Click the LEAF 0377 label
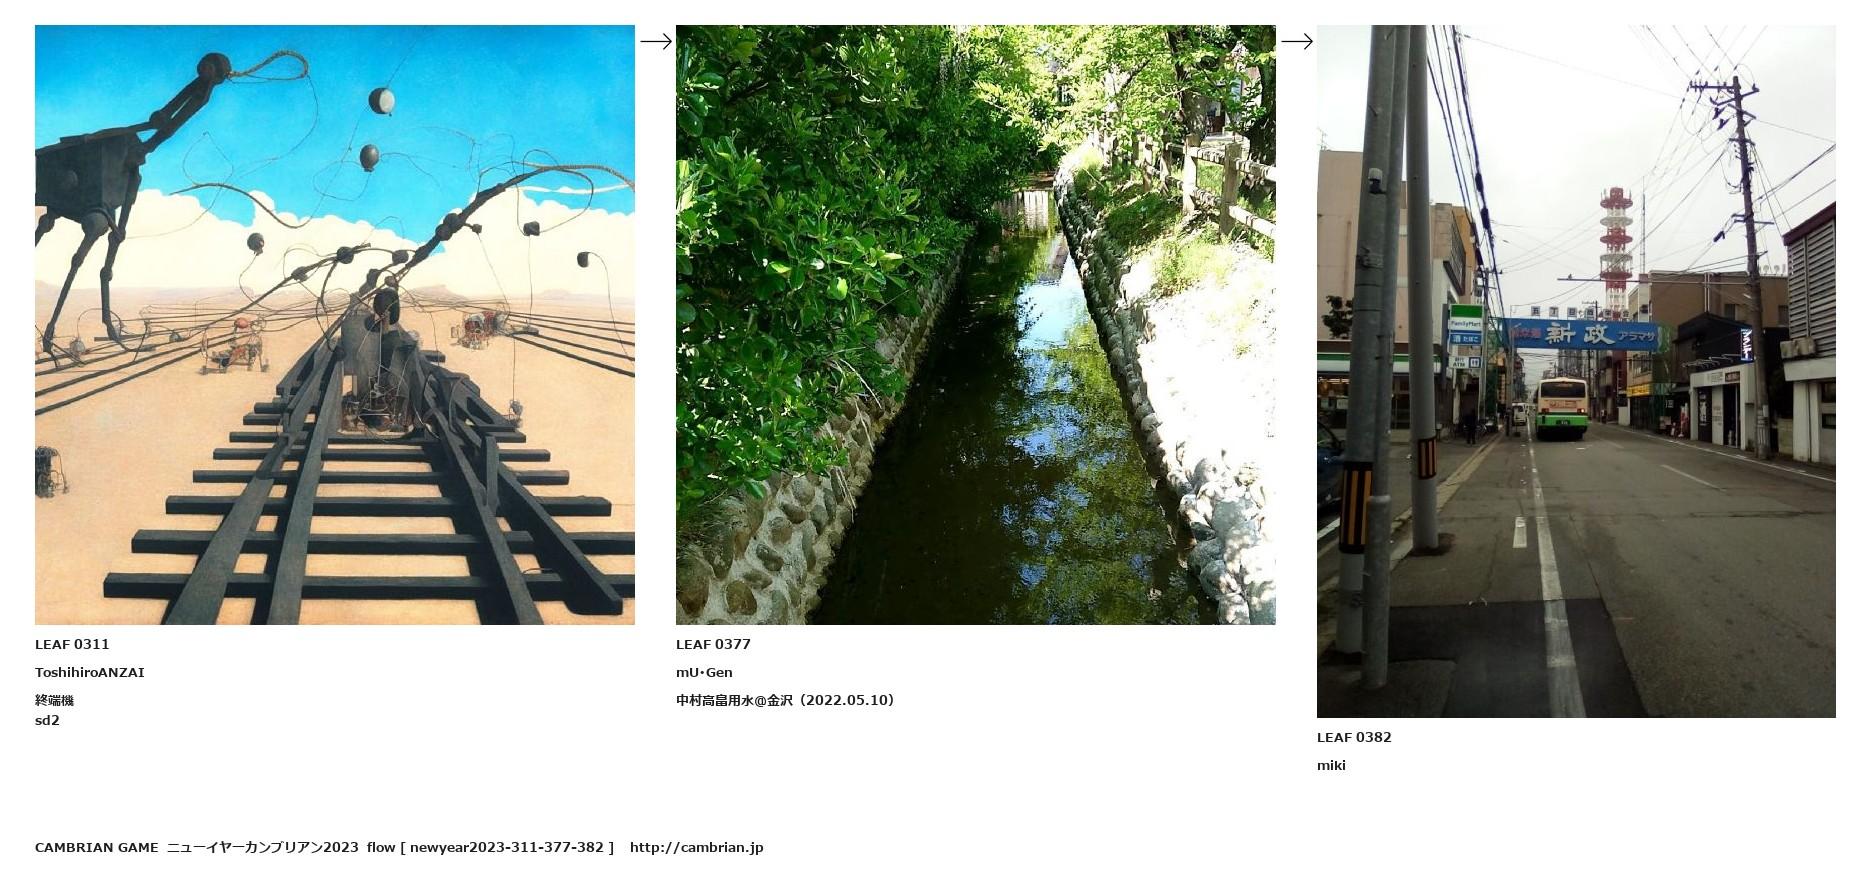 coord(713,644)
